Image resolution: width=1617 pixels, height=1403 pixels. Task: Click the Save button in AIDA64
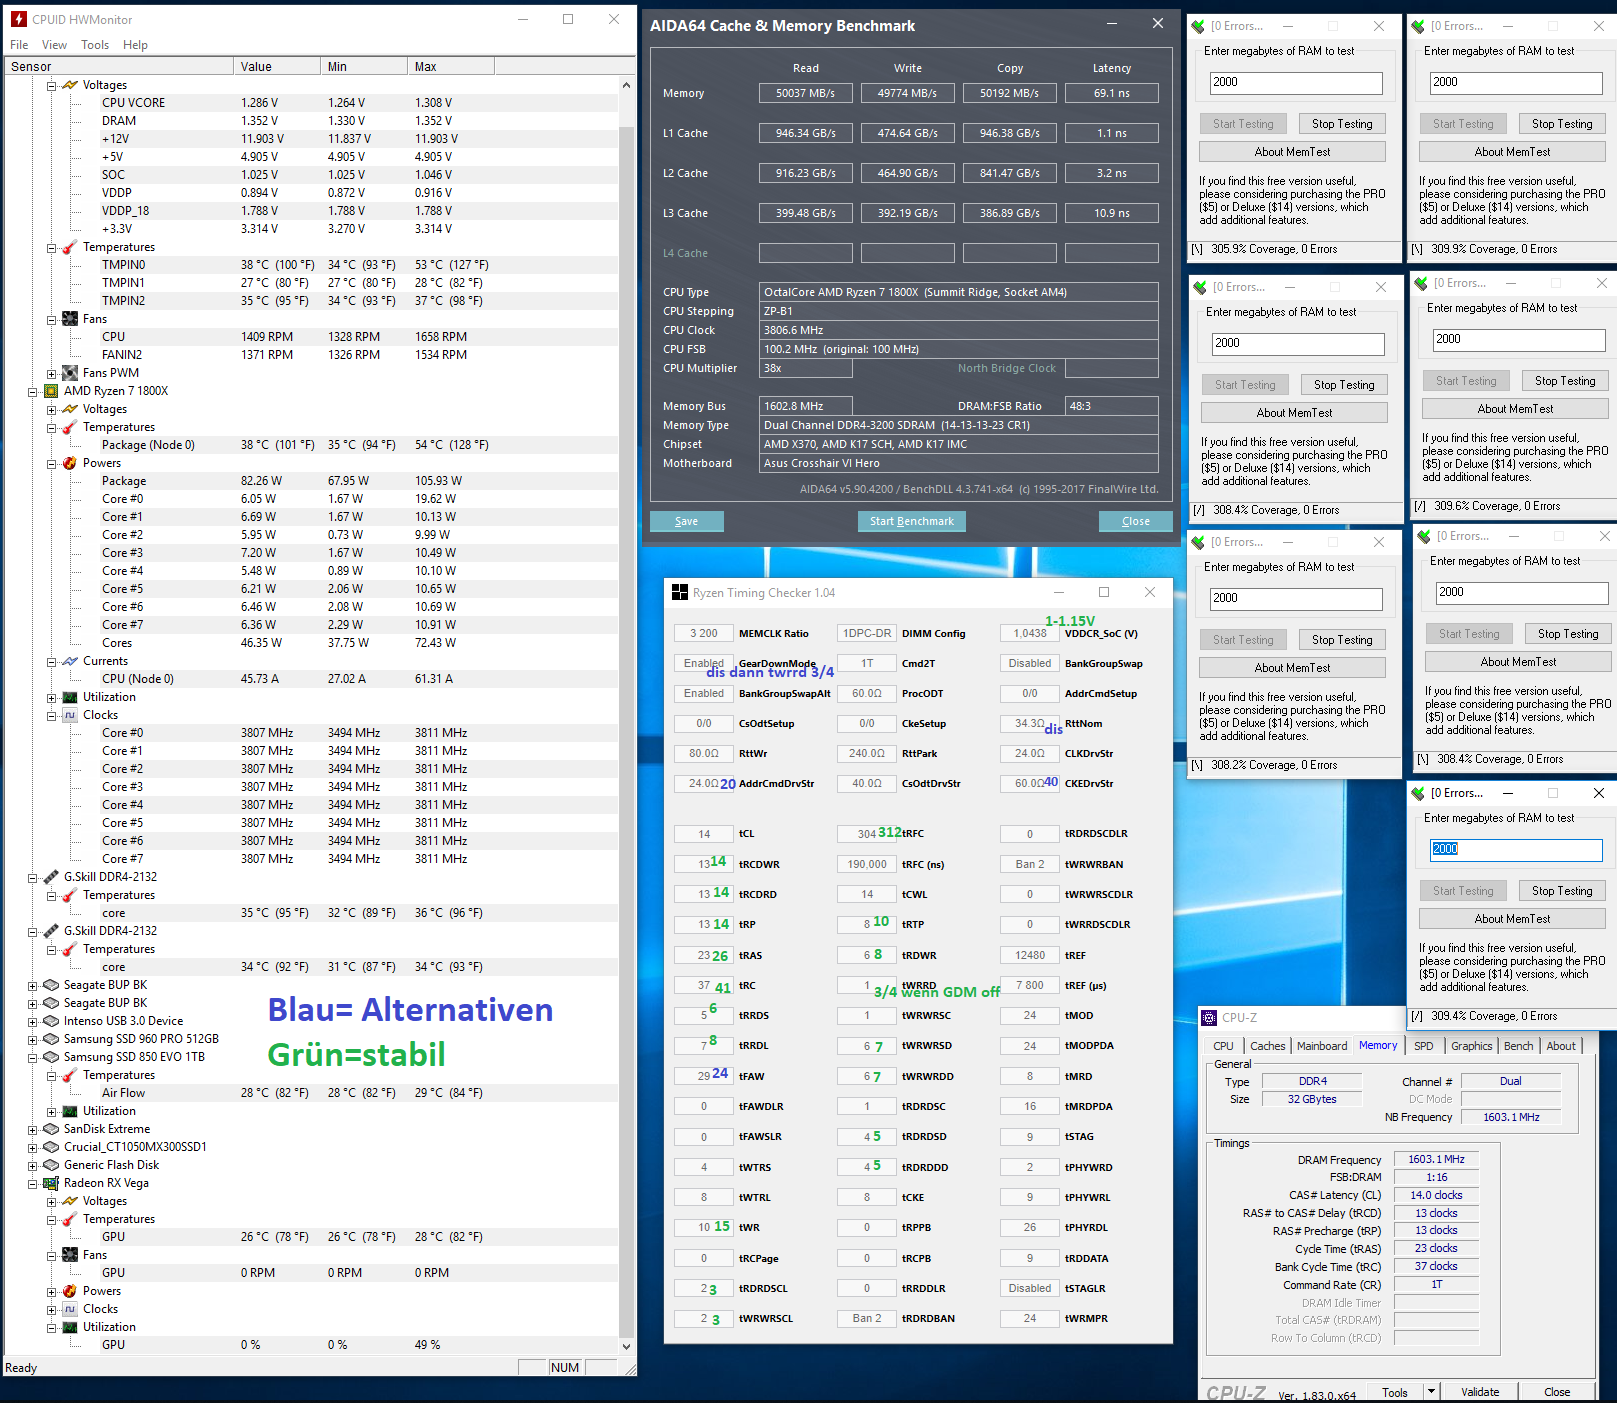click(686, 521)
